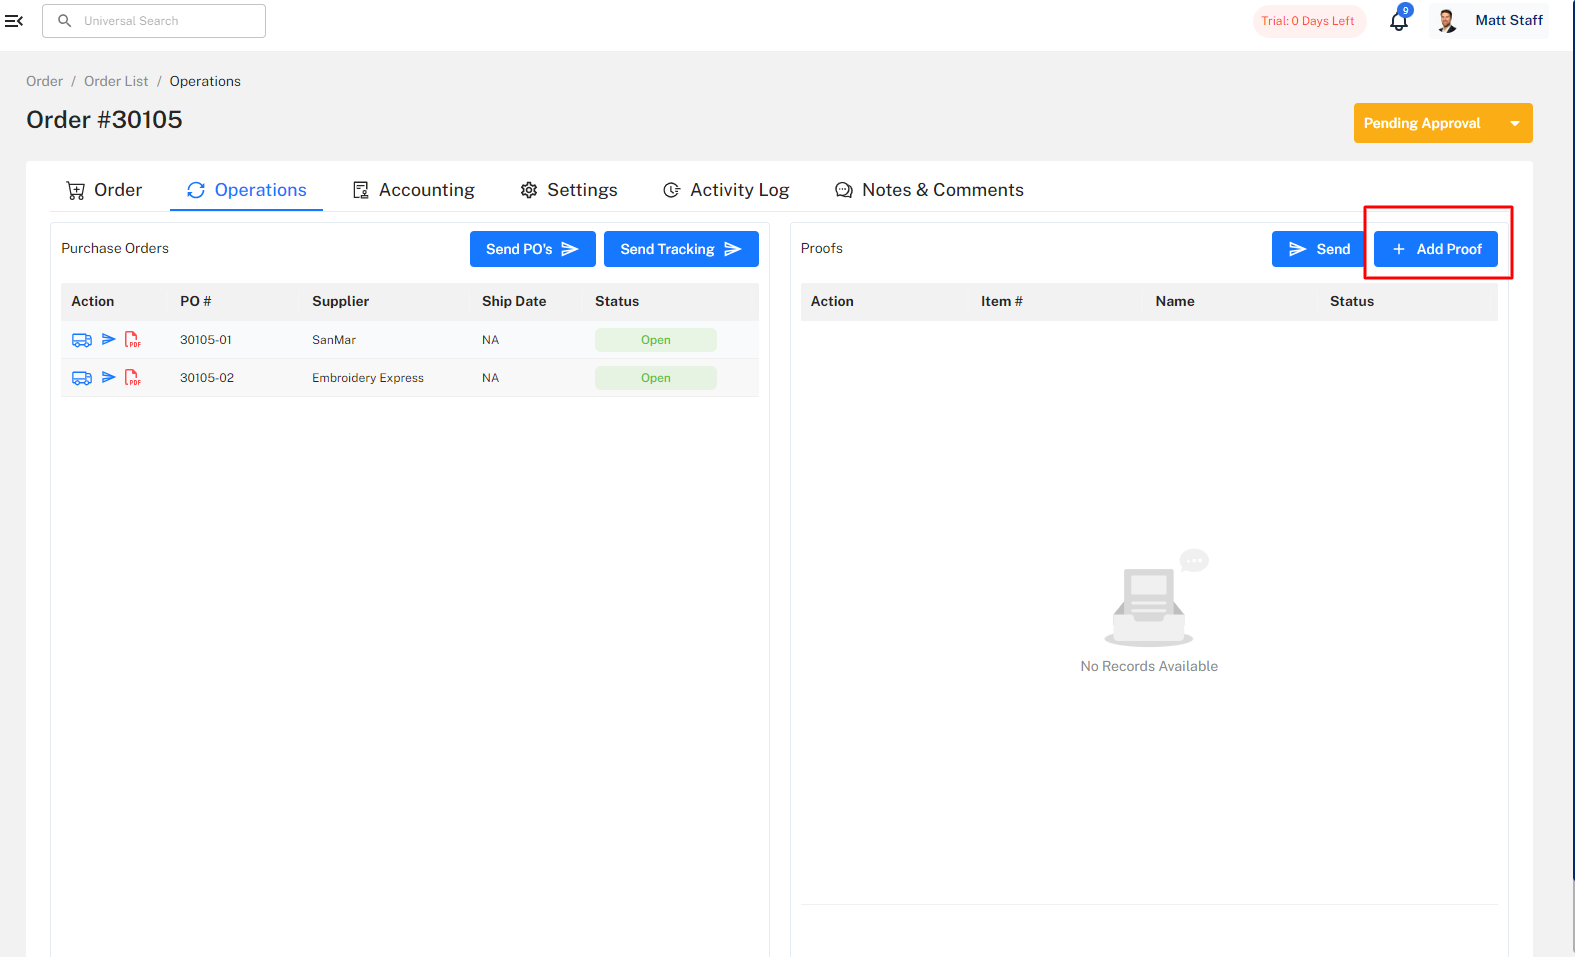Open the notifications bell

click(1399, 20)
